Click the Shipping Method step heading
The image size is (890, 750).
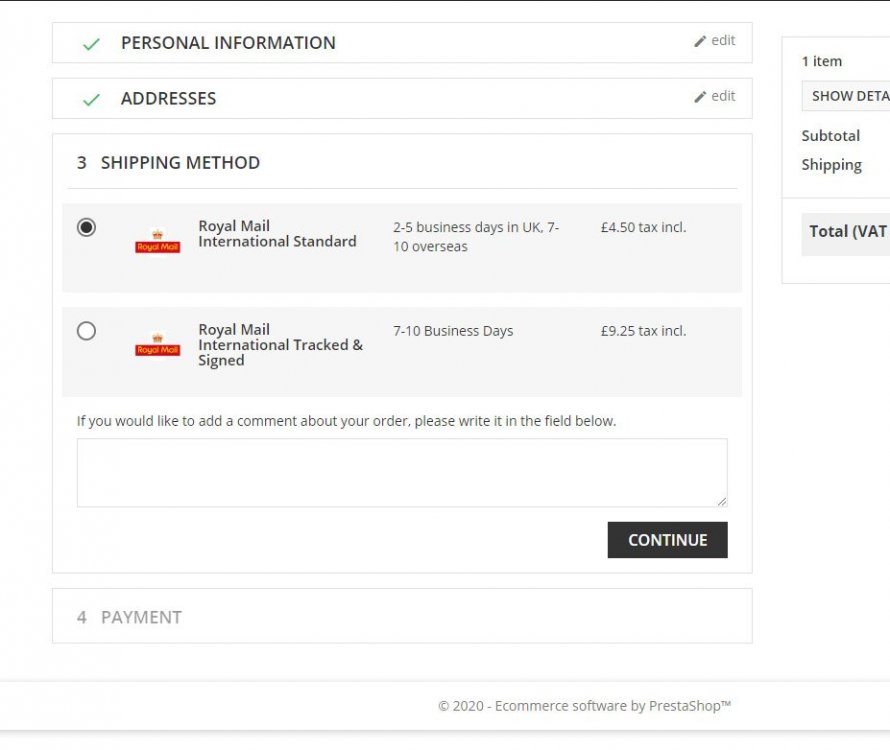click(x=180, y=163)
